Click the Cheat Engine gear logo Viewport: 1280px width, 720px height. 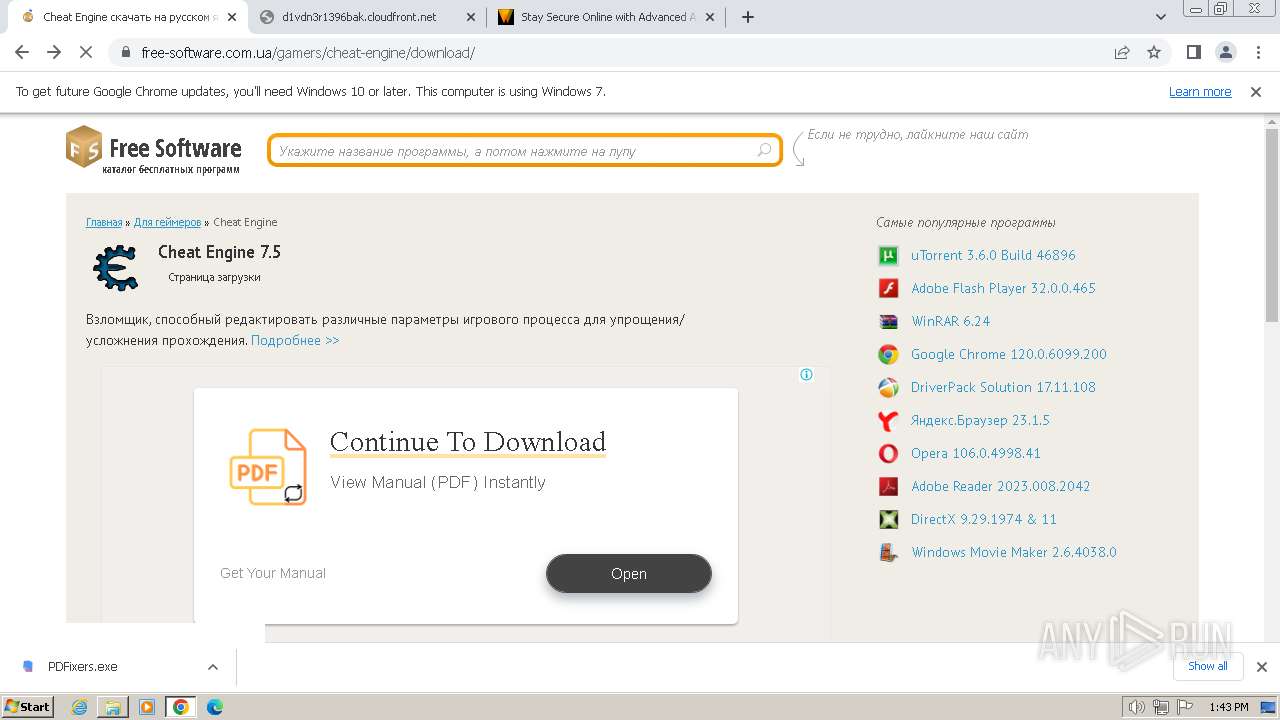click(116, 267)
